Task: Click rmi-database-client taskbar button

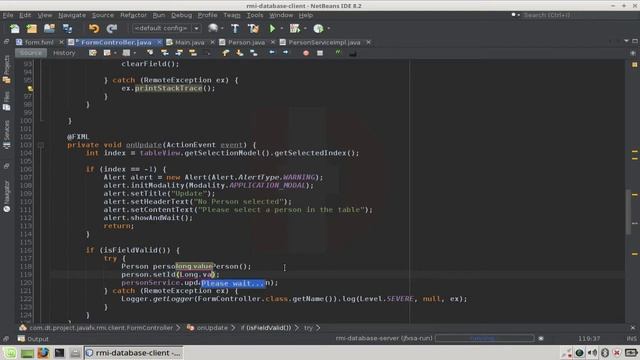Action: pos(133,353)
